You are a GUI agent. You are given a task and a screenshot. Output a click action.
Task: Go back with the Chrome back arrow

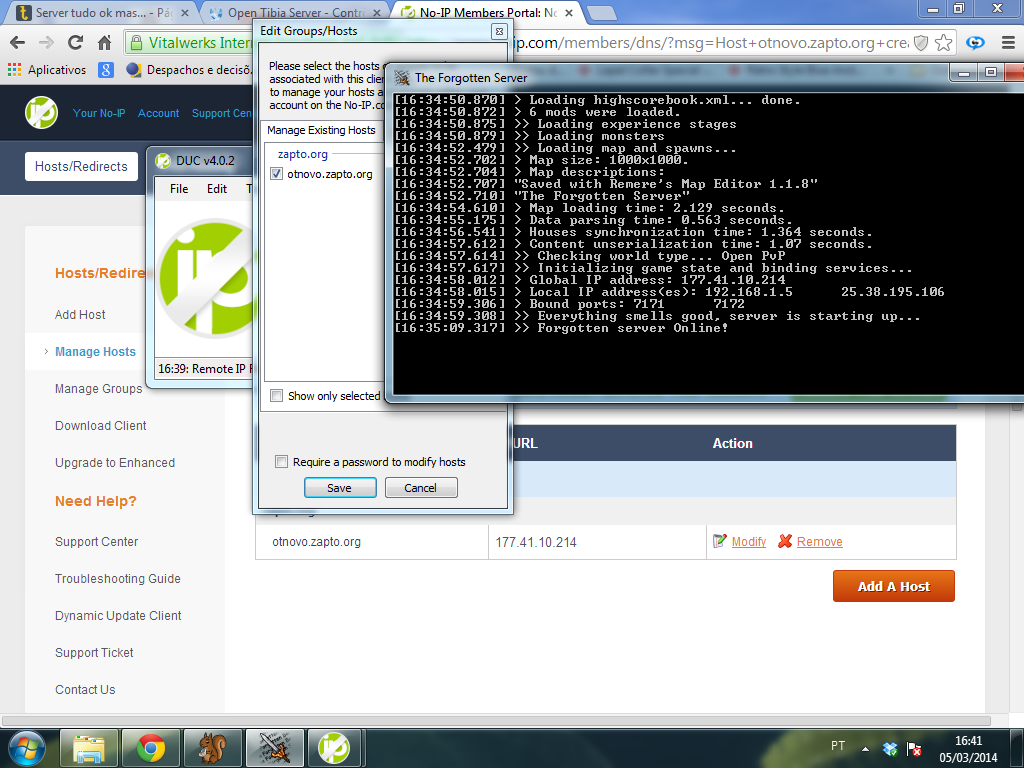point(17,43)
